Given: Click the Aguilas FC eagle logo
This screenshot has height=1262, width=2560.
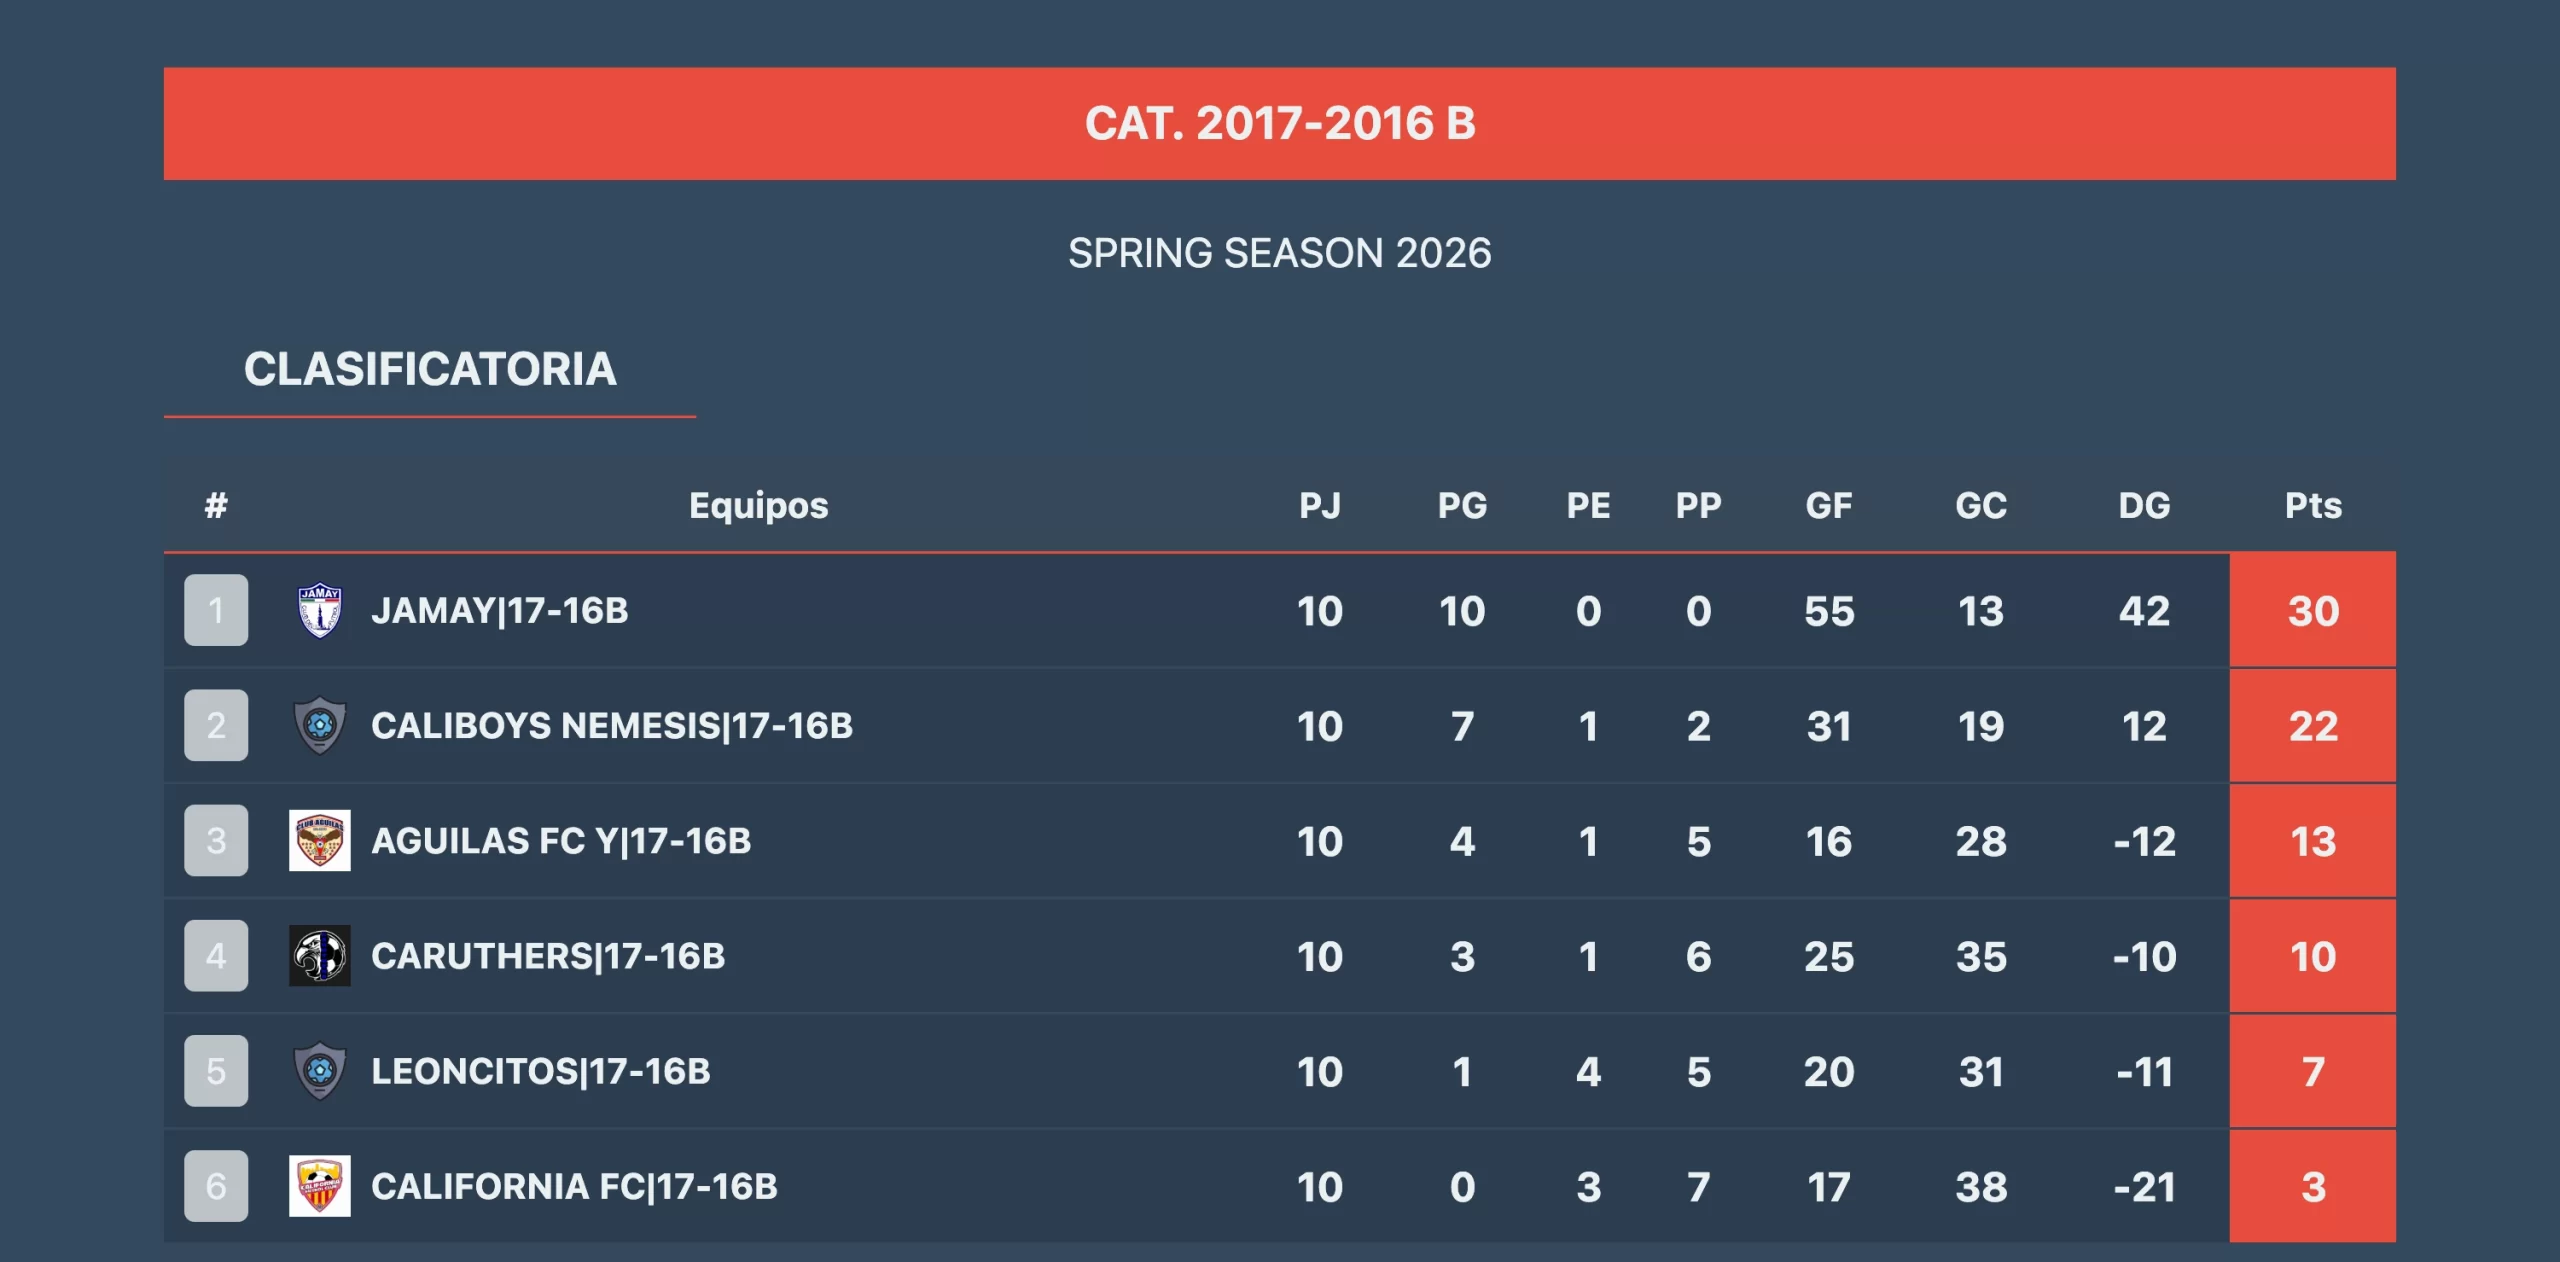Looking at the screenshot, I should (x=320, y=840).
